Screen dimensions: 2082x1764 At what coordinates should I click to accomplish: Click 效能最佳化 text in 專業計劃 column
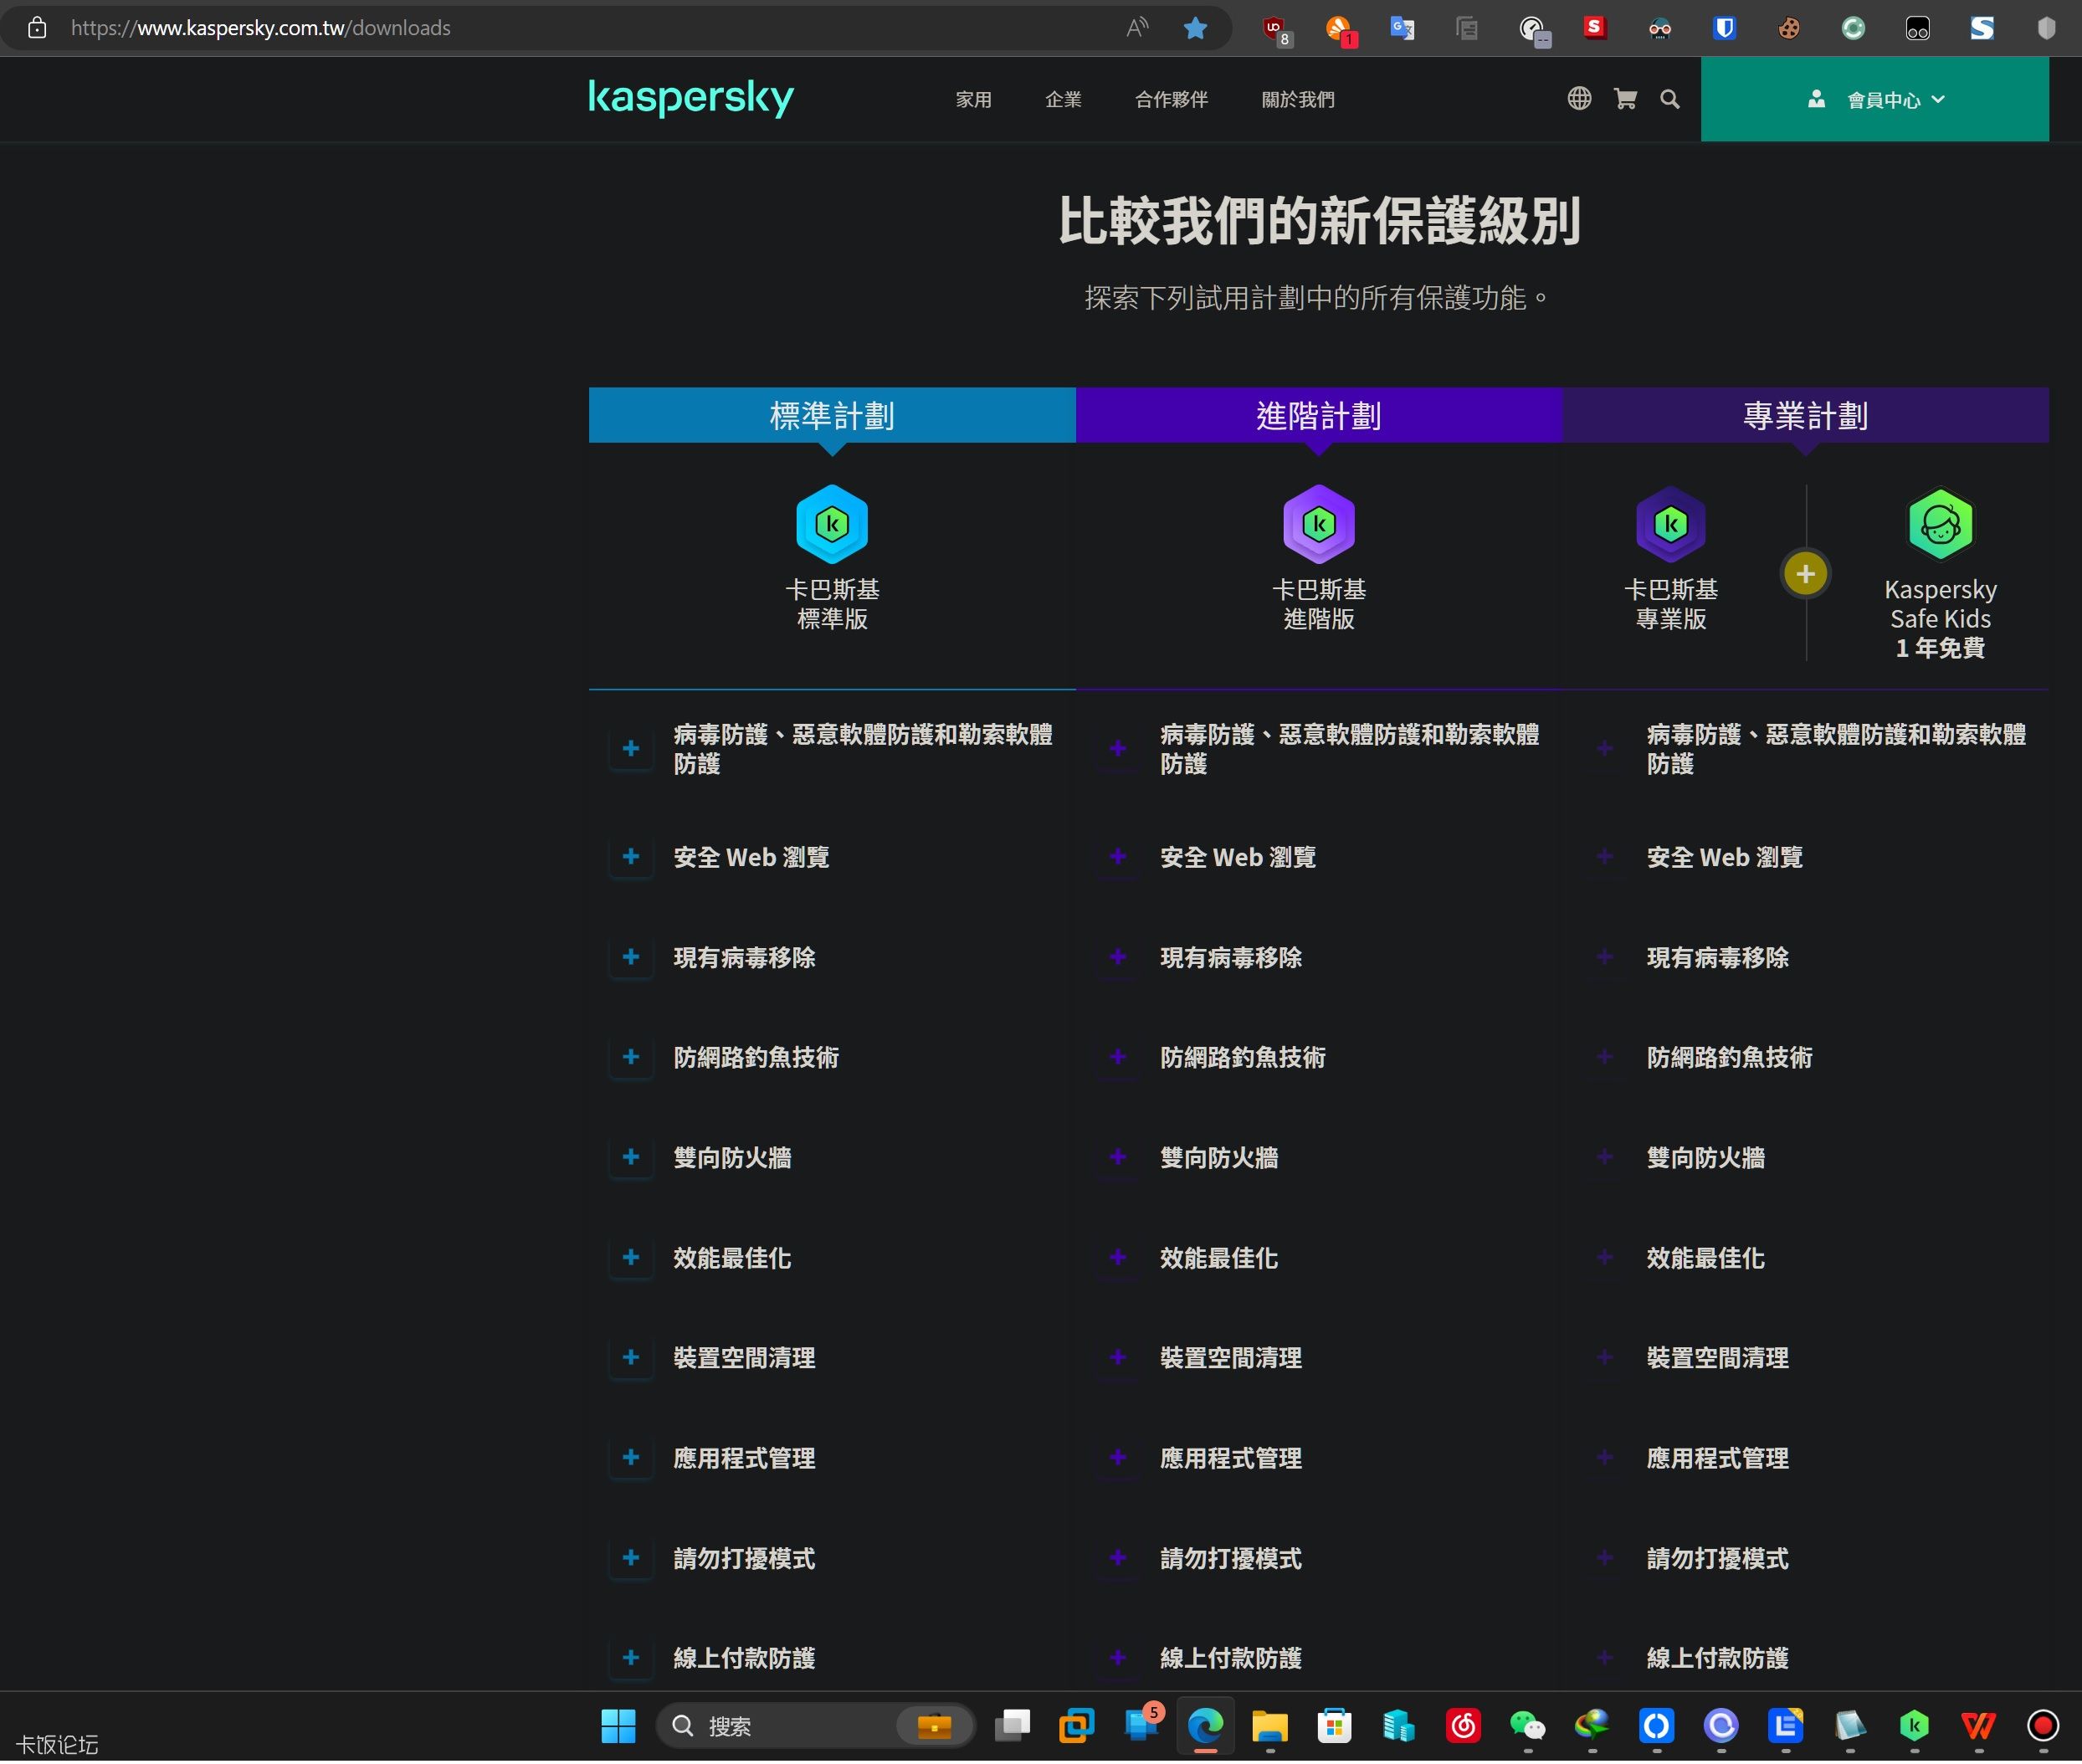point(1705,1258)
